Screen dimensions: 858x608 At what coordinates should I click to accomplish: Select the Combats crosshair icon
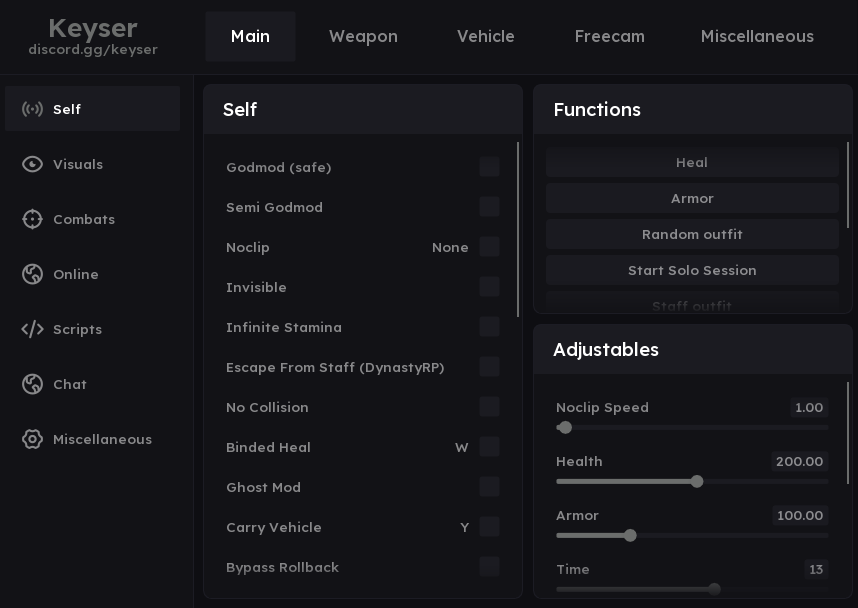click(x=32, y=219)
